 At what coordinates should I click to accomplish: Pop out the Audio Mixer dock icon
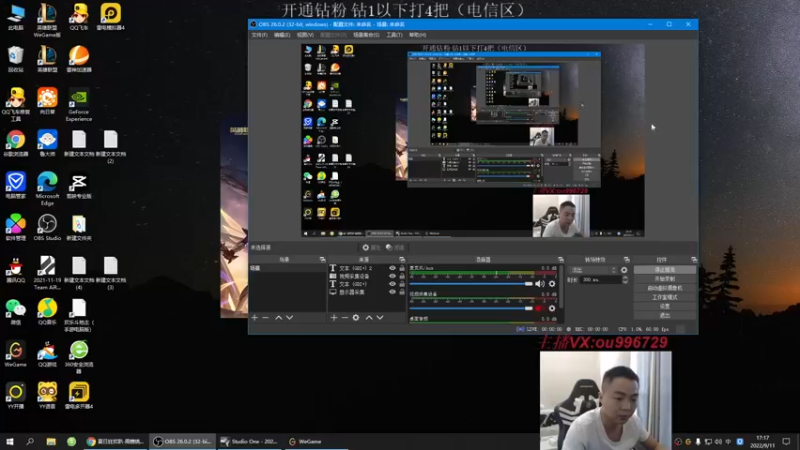coord(561,260)
